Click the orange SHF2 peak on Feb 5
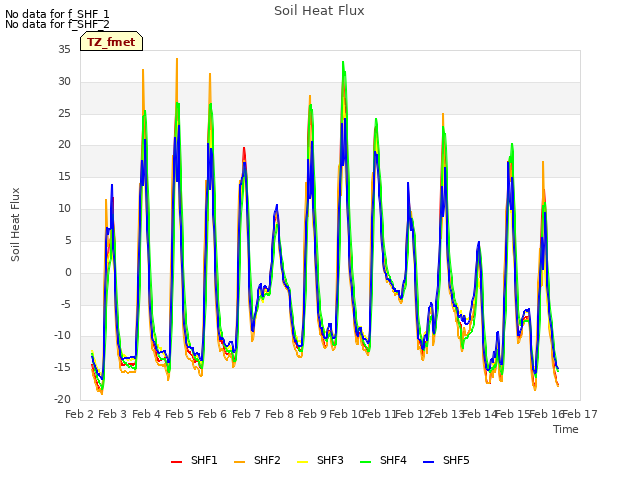Viewport: 640px width, 480px height. (x=177, y=59)
